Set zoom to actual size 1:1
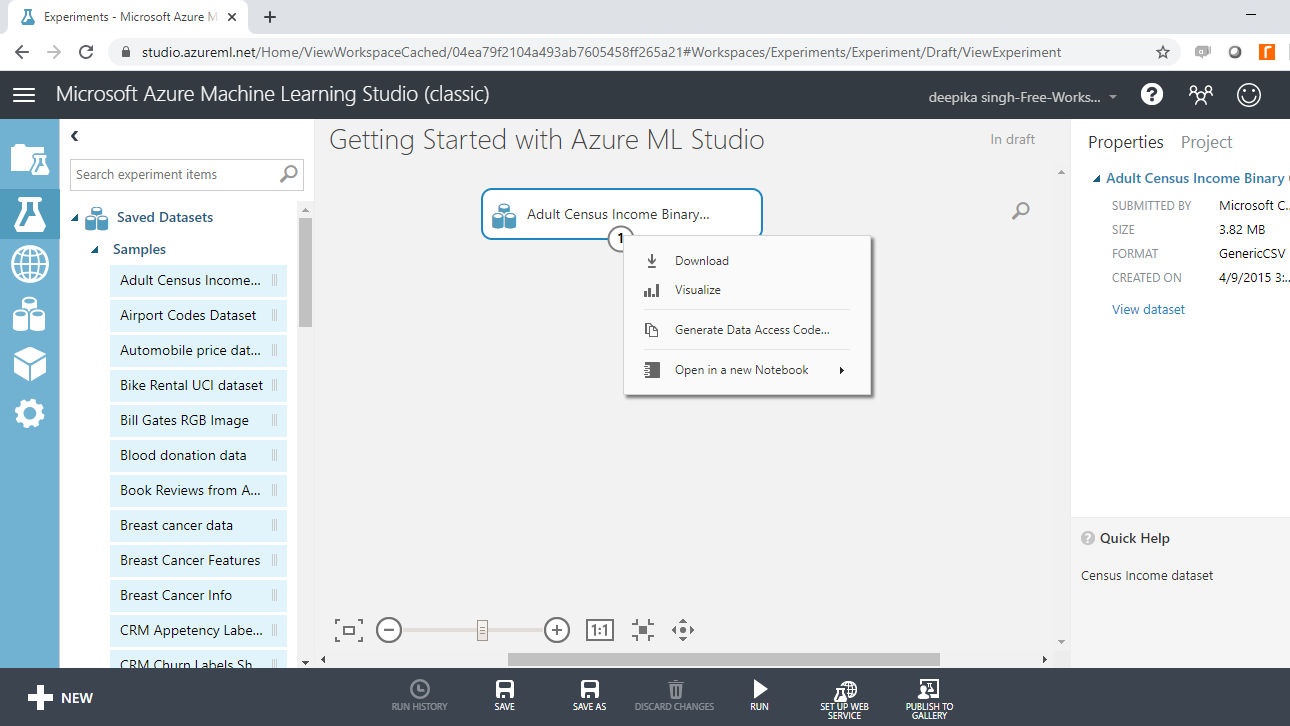 click(x=599, y=630)
